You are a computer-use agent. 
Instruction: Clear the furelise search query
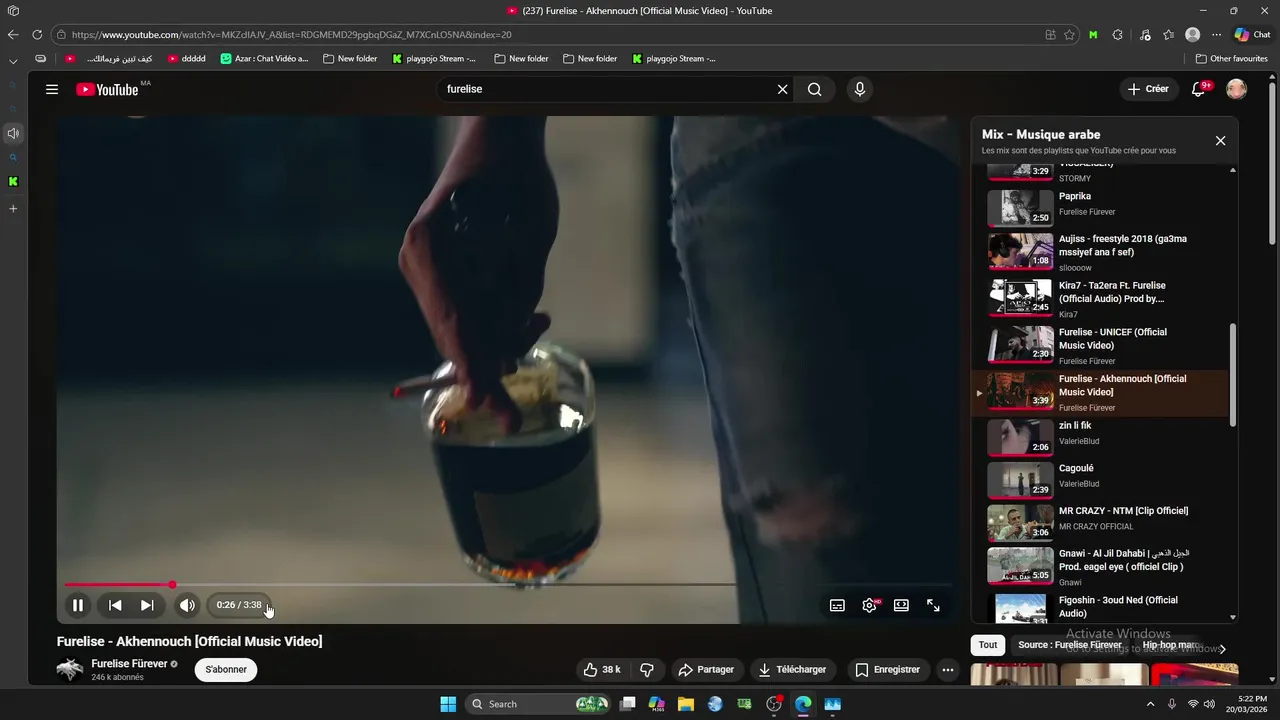click(x=782, y=89)
